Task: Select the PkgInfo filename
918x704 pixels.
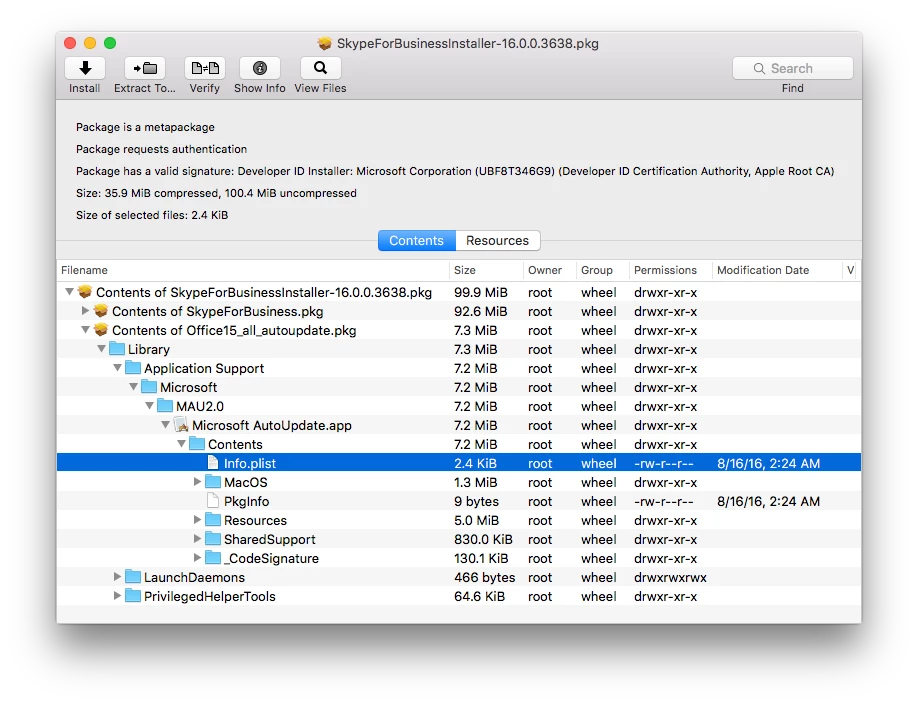Action: 246,501
